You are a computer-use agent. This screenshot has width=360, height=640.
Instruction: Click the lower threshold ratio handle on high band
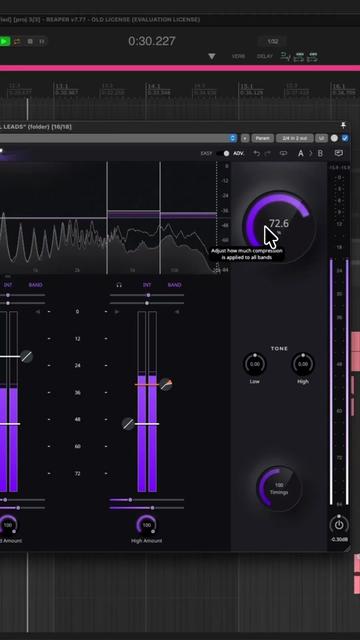[x=128, y=424]
